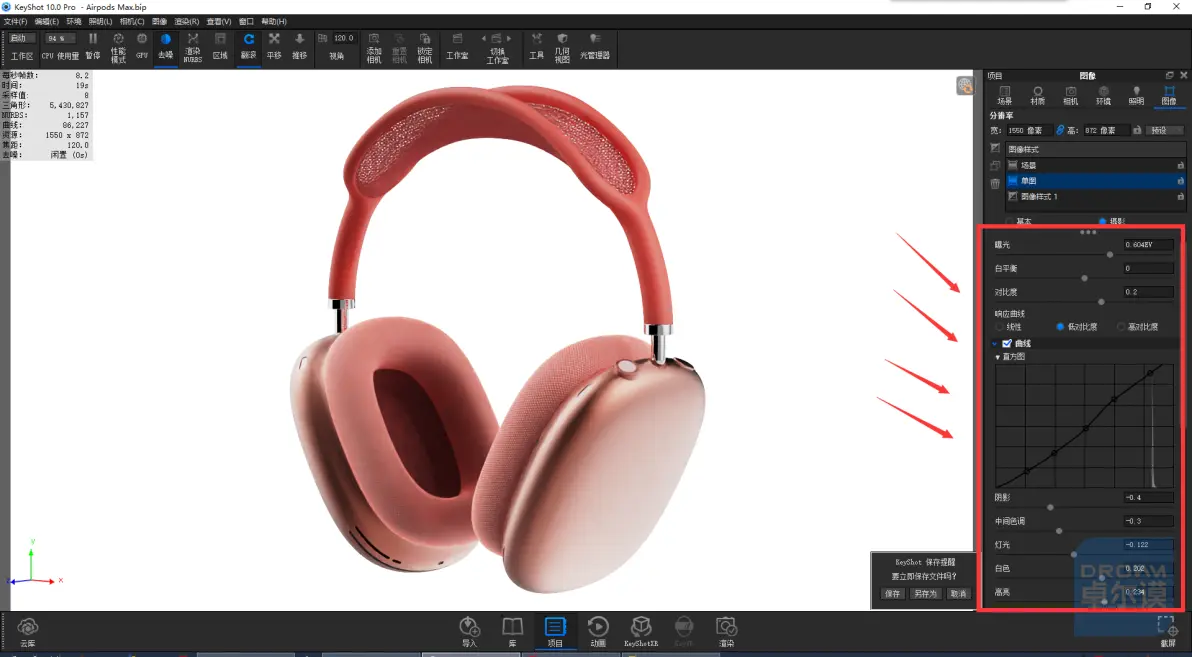Open Geometry View (几何视图)
The image size is (1192, 657).
click(x=562, y=47)
